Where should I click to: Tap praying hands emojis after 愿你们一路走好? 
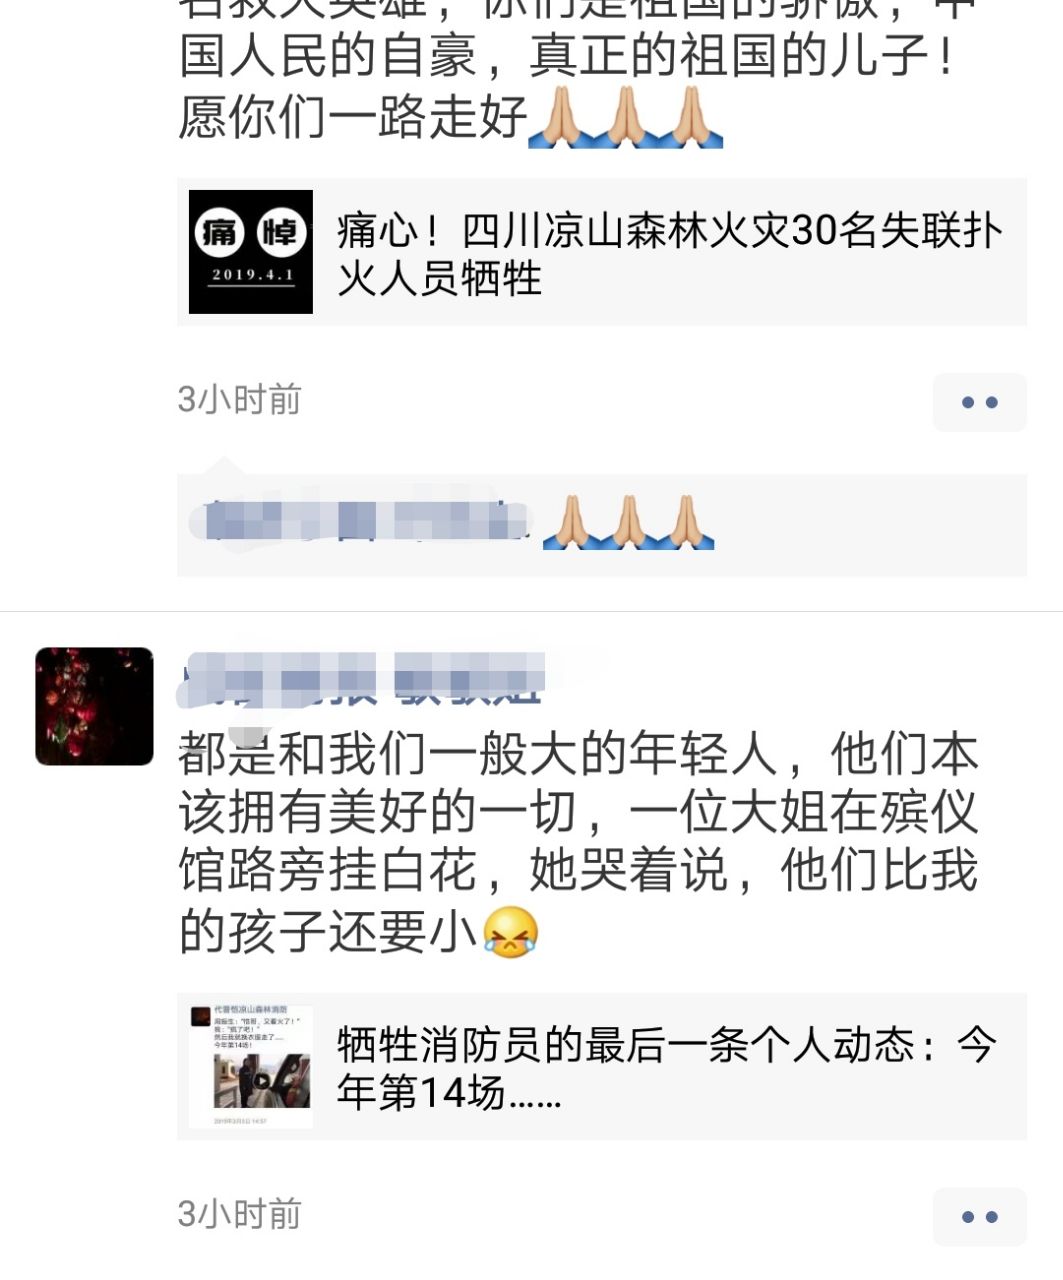tap(625, 117)
